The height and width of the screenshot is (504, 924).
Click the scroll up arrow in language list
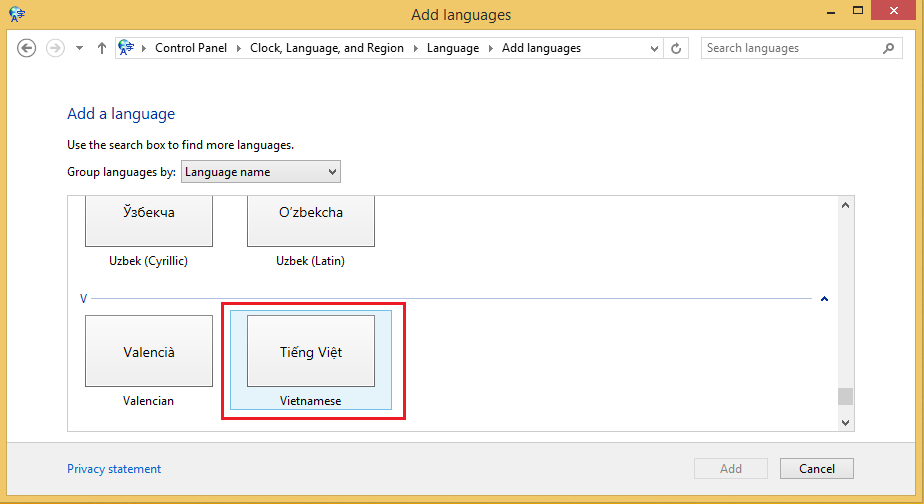click(x=845, y=206)
